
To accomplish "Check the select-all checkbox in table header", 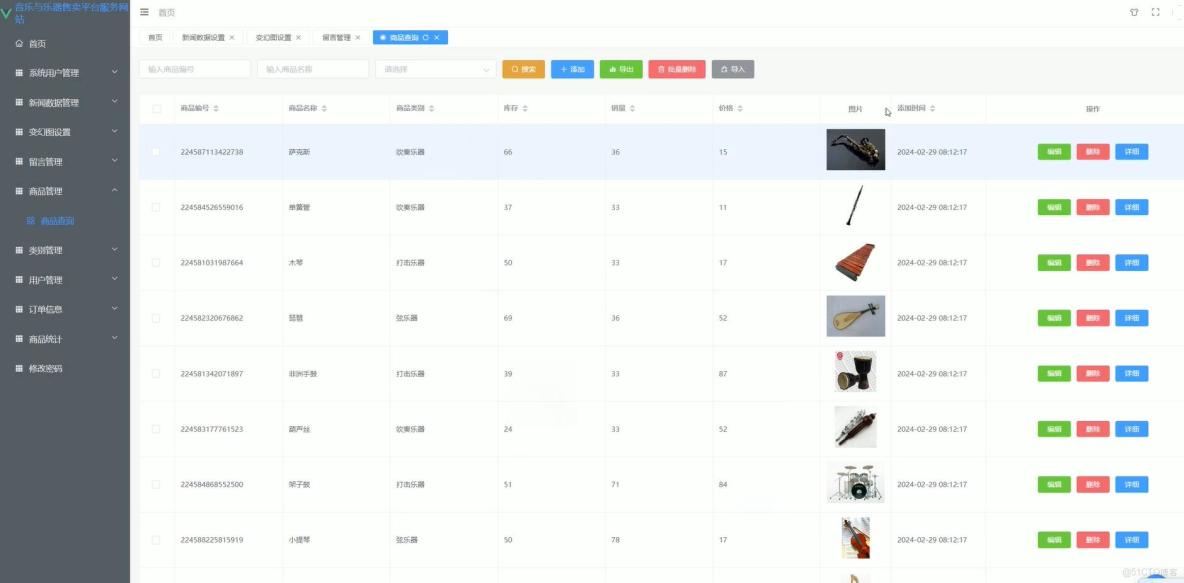I will [156, 109].
